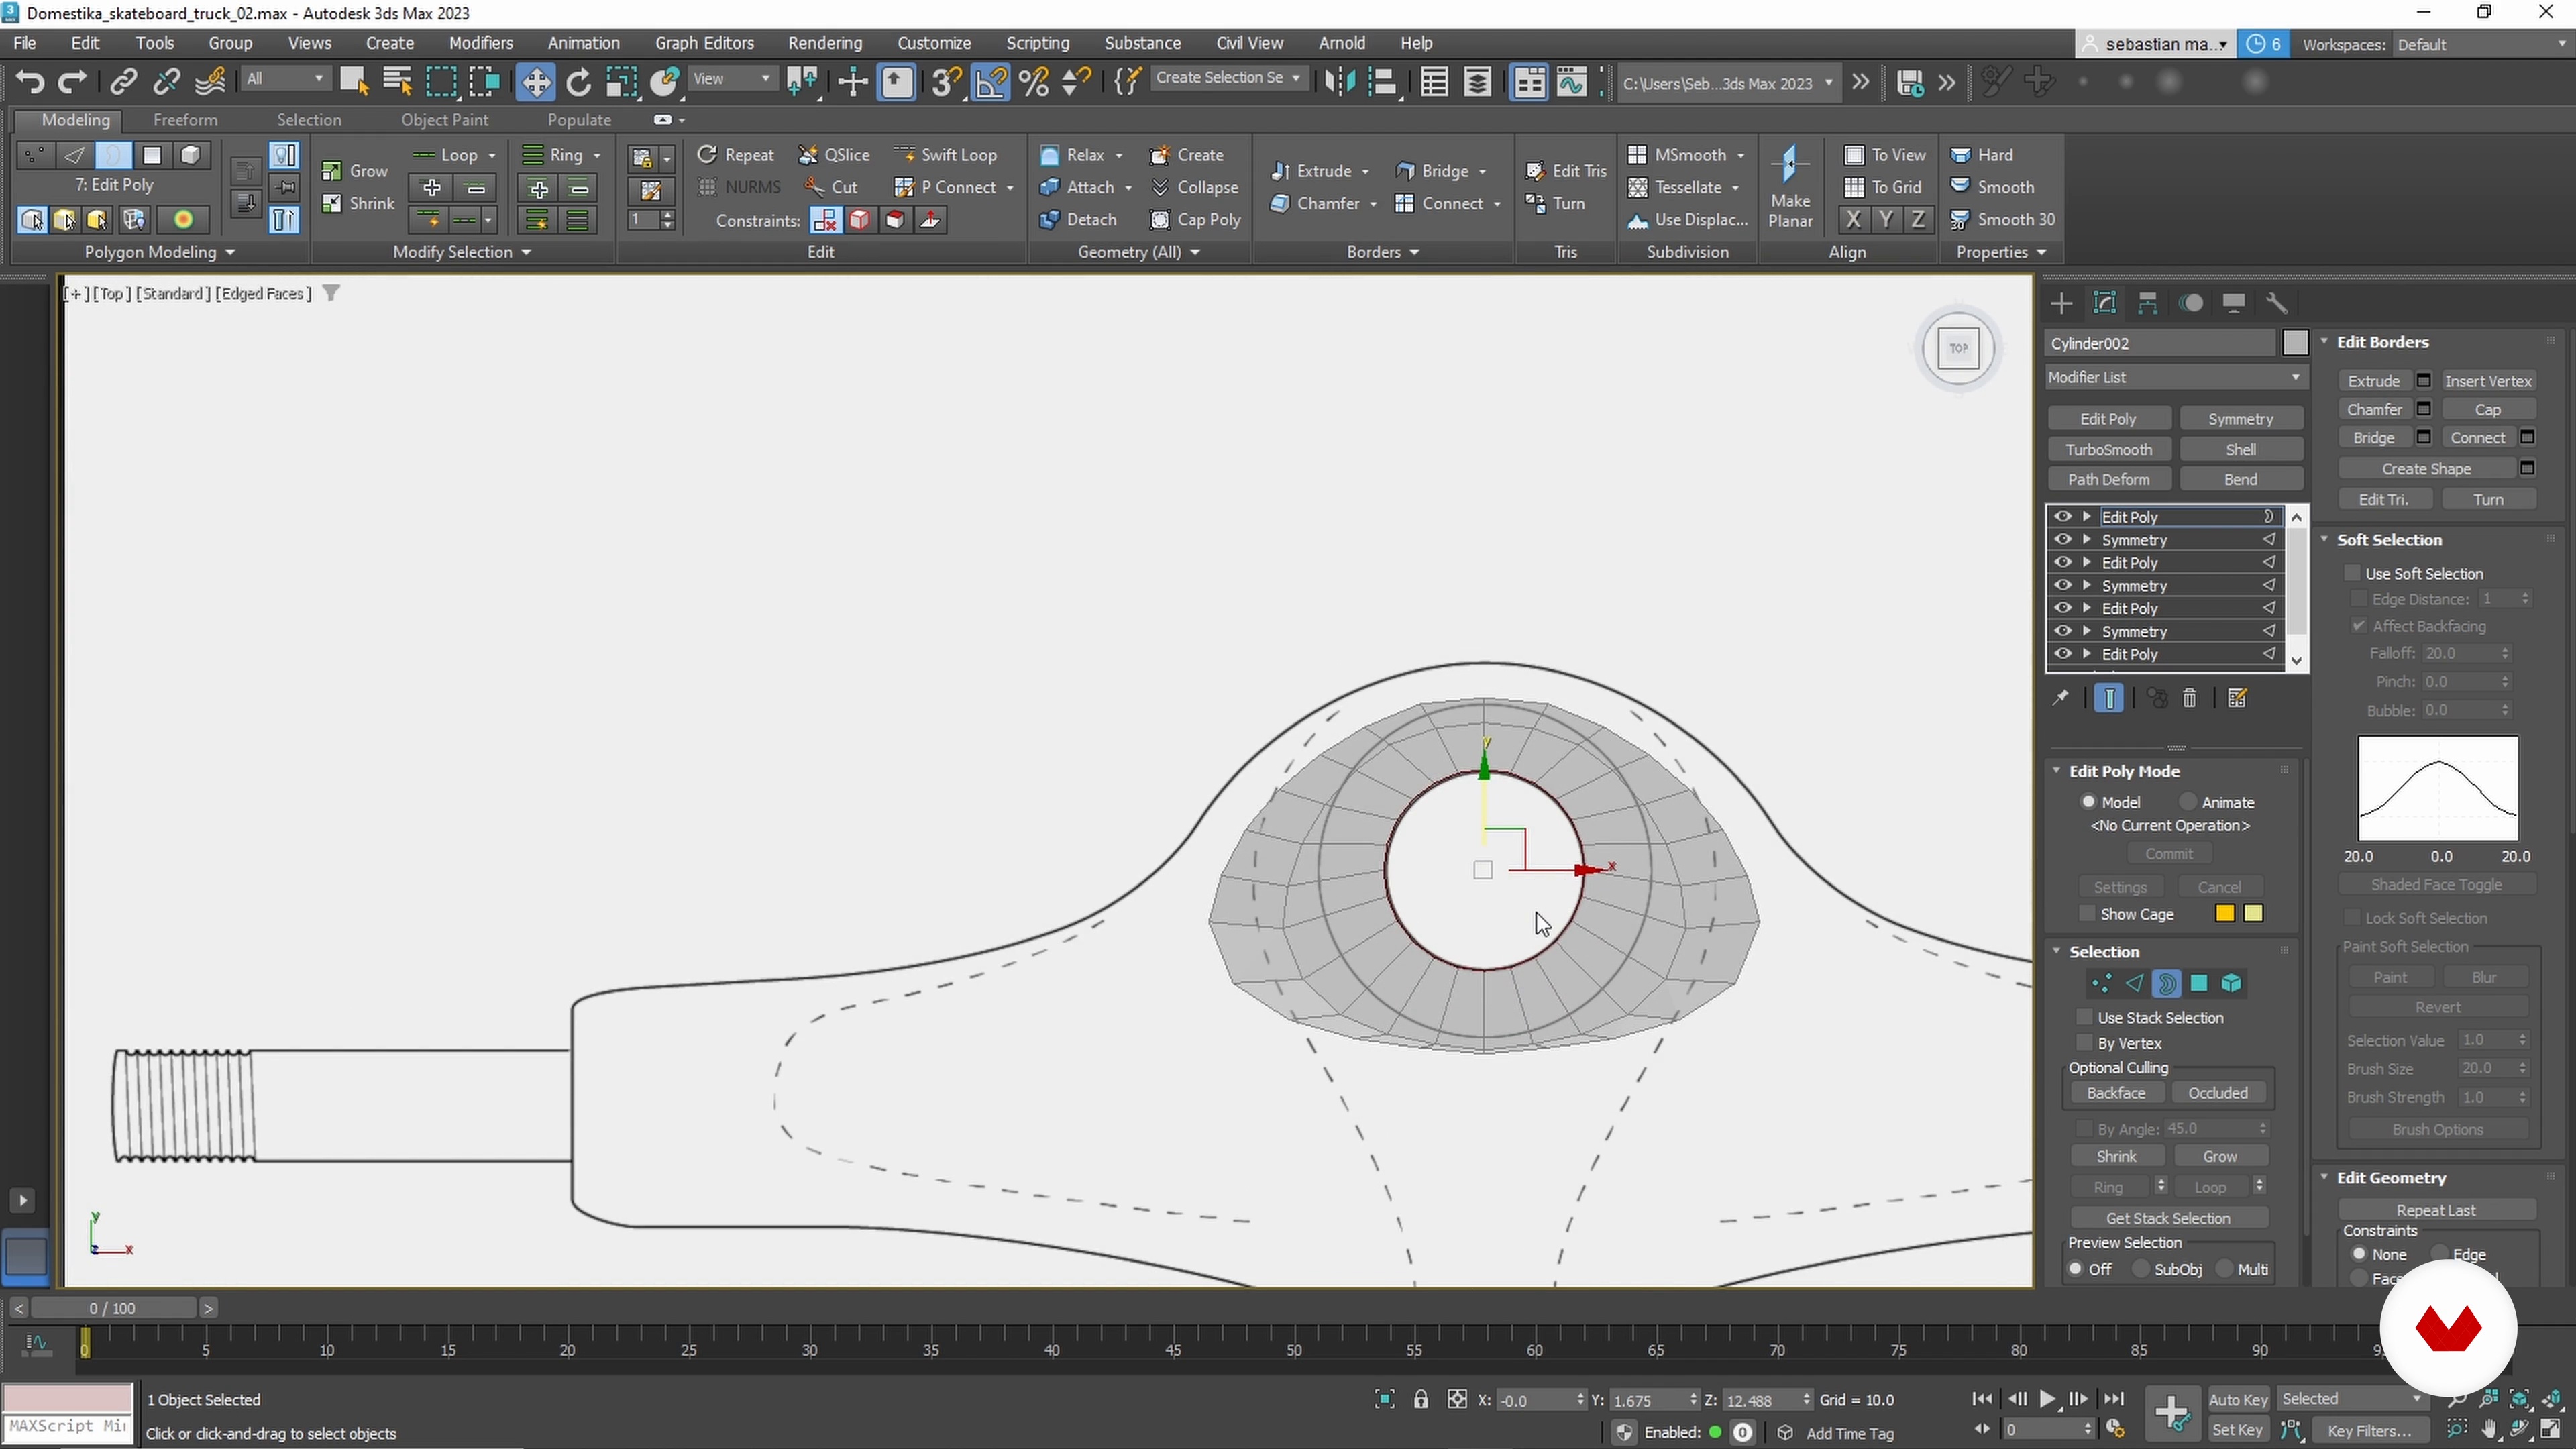2576x1449 pixels.
Task: Expand the Geometry (All) panel arrow
Action: click(x=1195, y=252)
